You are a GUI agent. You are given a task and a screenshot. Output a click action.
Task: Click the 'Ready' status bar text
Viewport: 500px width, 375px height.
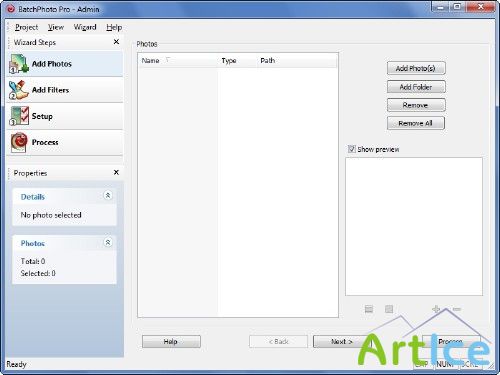tap(16, 364)
